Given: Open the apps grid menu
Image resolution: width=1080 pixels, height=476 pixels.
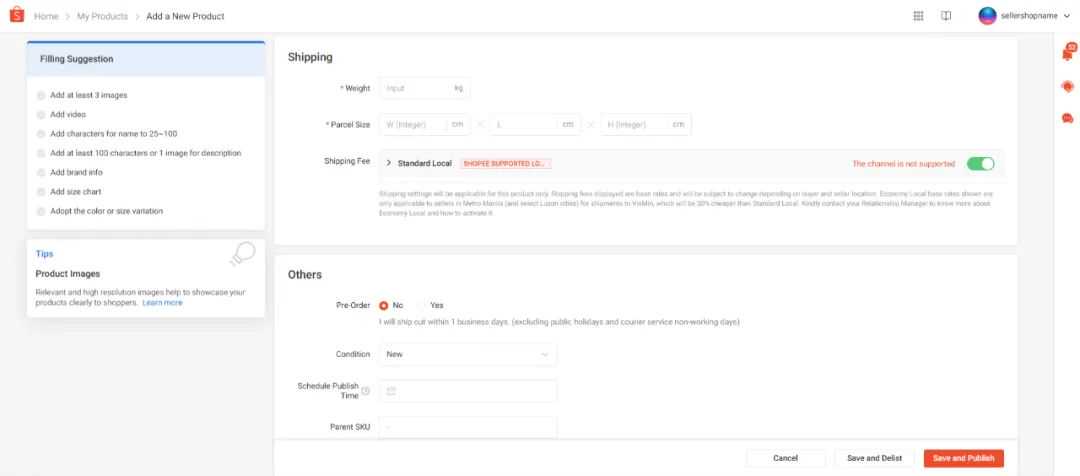Looking at the screenshot, I should (x=918, y=16).
